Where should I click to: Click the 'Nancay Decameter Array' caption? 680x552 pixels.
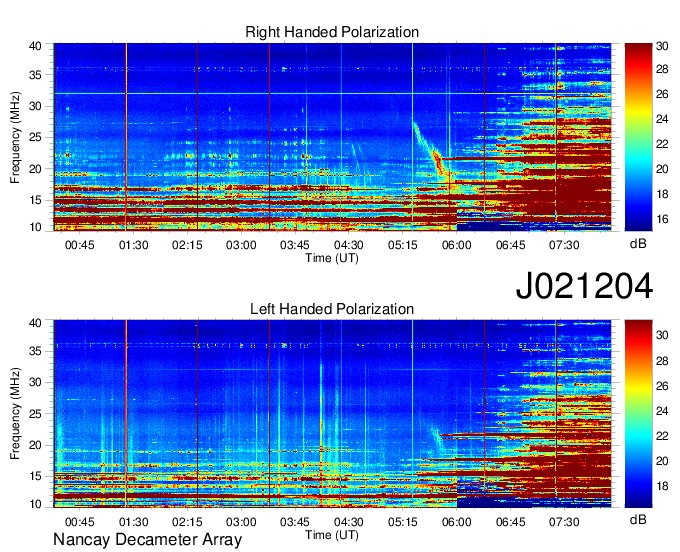[147, 540]
